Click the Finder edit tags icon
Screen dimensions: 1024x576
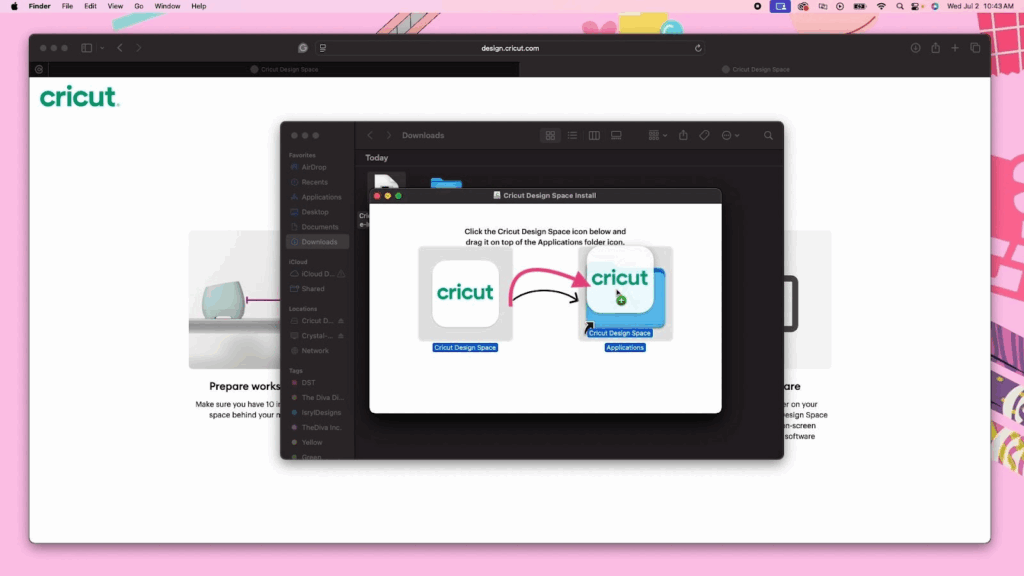click(x=705, y=135)
